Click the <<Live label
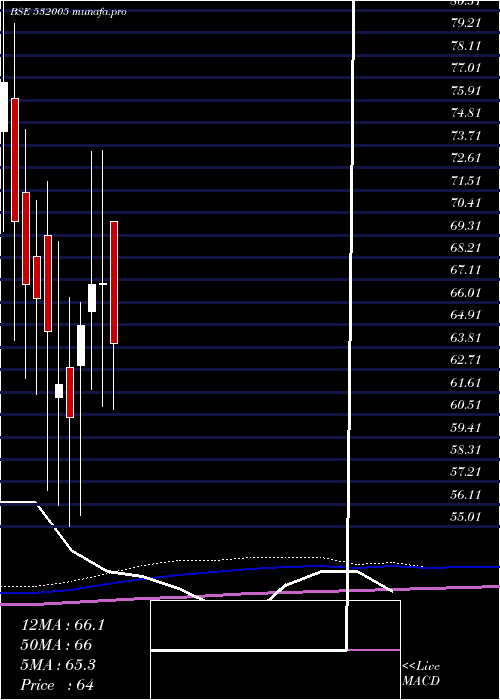This screenshot has width=500, height=700. [x=421, y=667]
